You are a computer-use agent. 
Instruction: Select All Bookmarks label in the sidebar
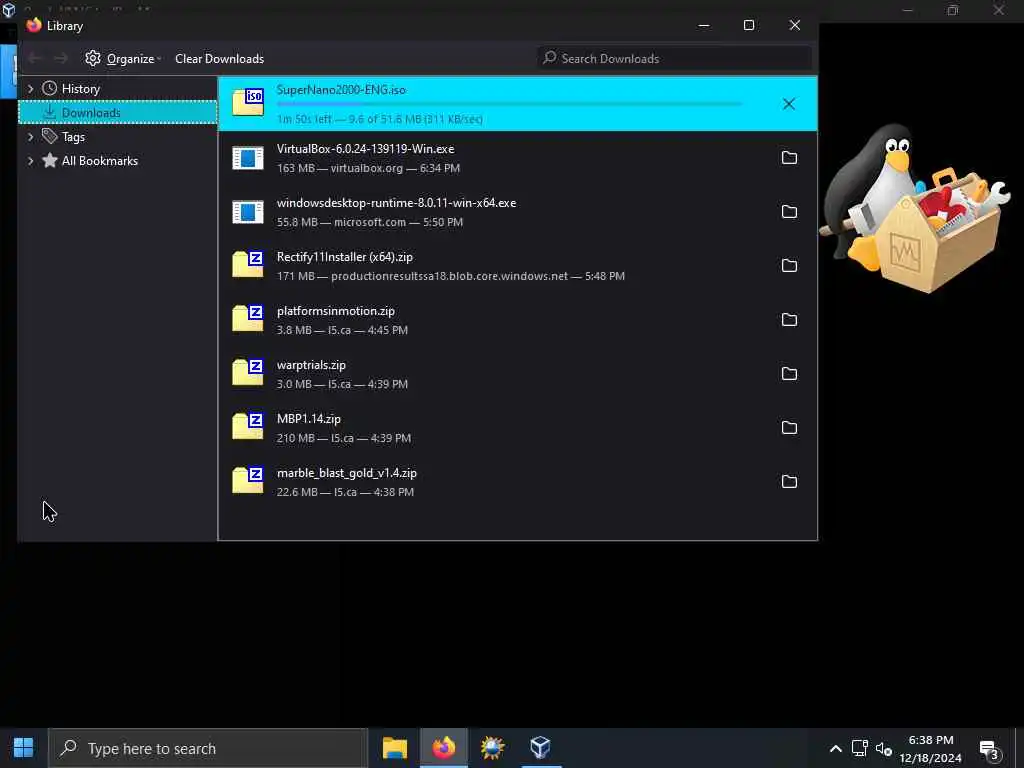coord(100,161)
